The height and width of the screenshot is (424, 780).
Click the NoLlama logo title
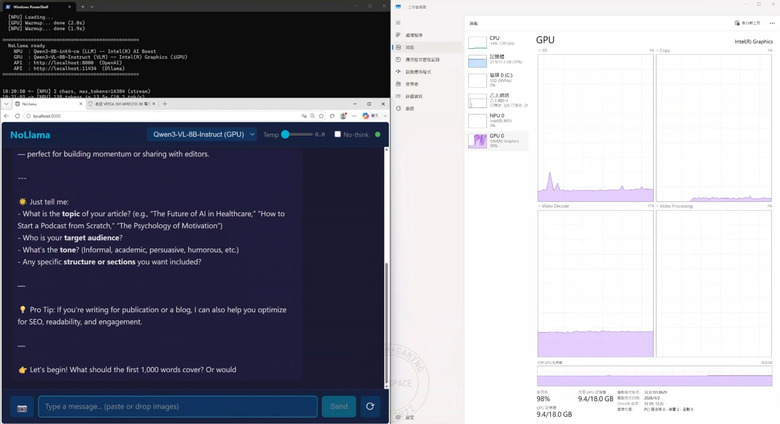tap(30, 135)
